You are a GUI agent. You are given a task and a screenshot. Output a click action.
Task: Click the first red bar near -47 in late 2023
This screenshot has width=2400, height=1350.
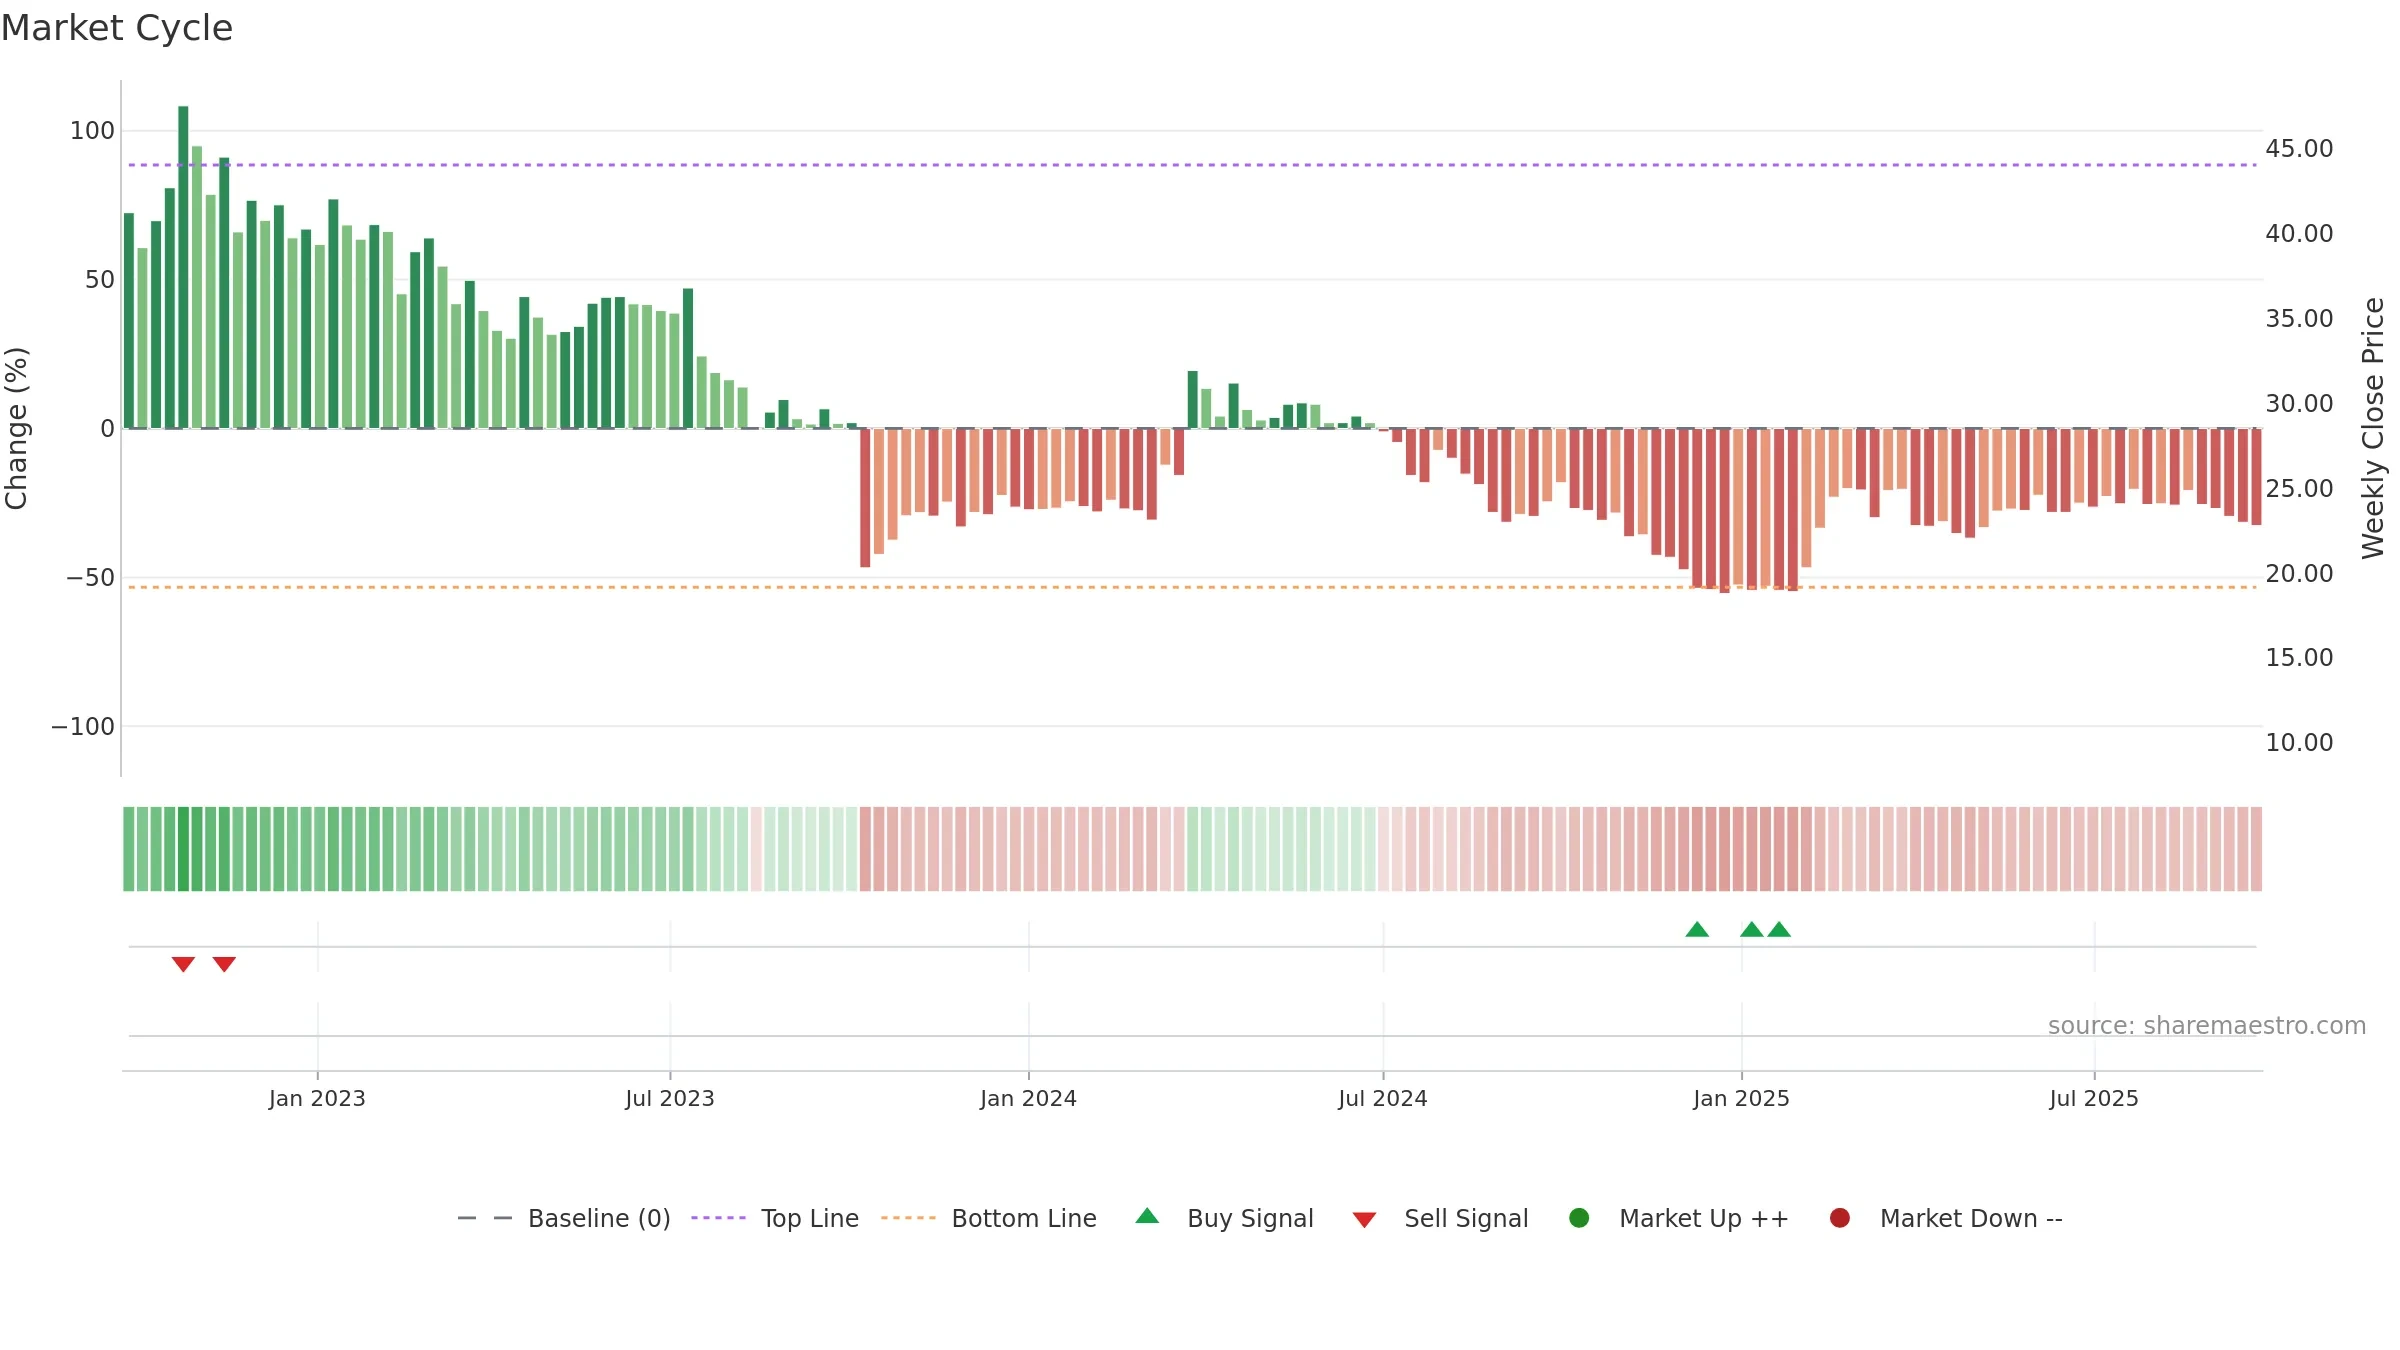pyautogui.click(x=865, y=498)
